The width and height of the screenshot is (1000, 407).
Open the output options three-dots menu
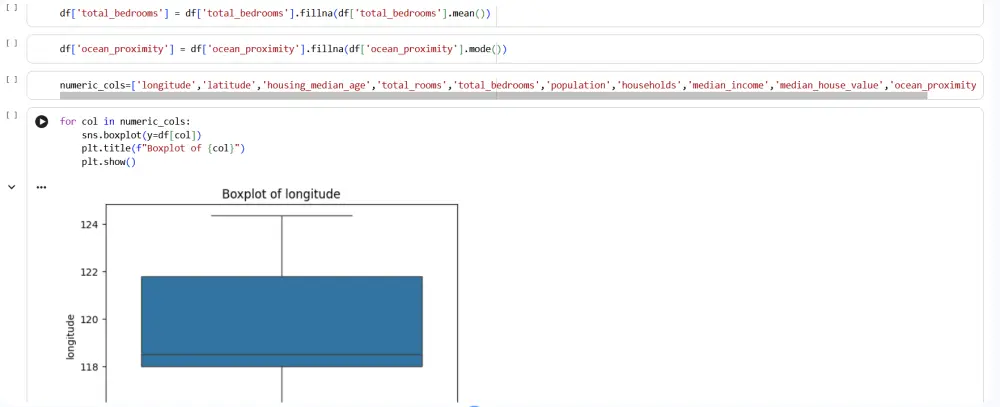41,188
